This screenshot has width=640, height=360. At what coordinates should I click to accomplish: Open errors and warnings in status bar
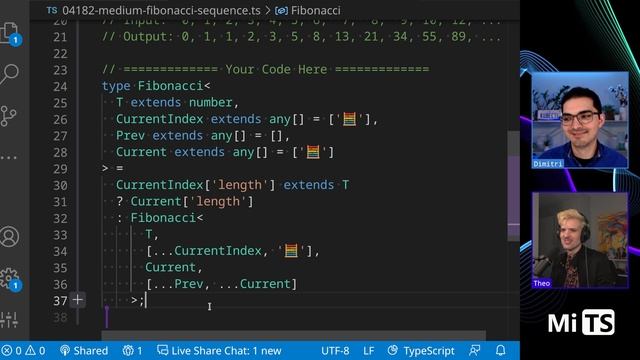[x=23, y=351]
